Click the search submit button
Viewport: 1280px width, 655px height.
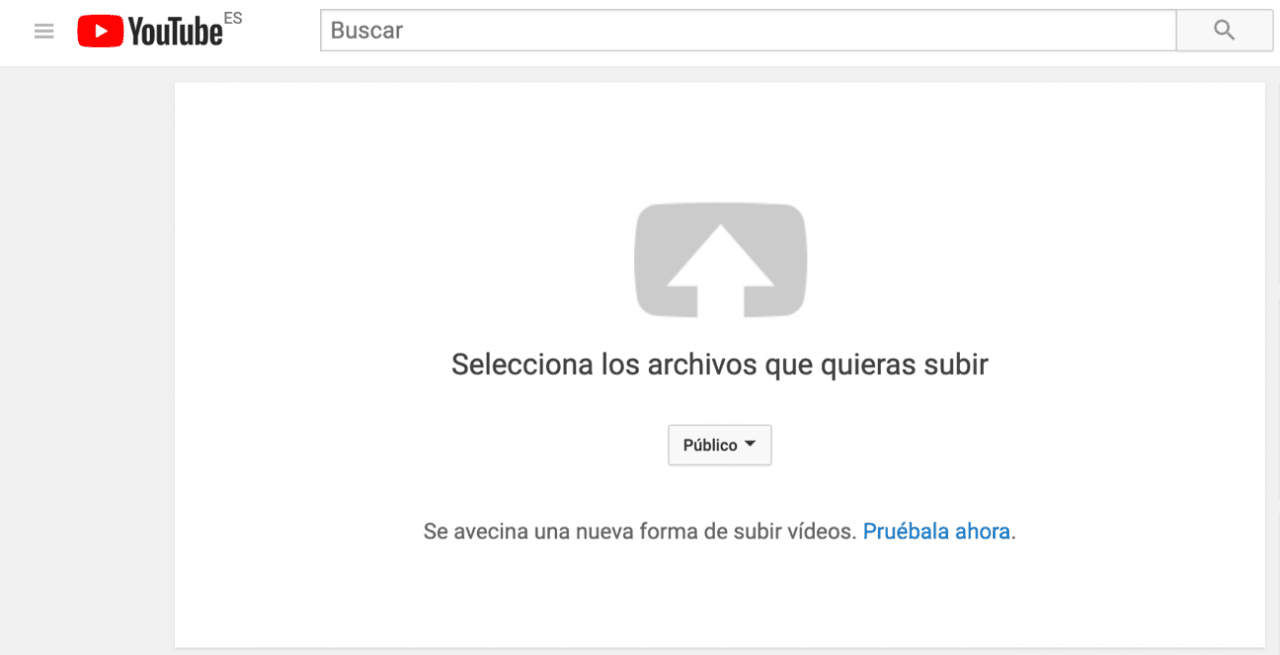pos(1223,30)
